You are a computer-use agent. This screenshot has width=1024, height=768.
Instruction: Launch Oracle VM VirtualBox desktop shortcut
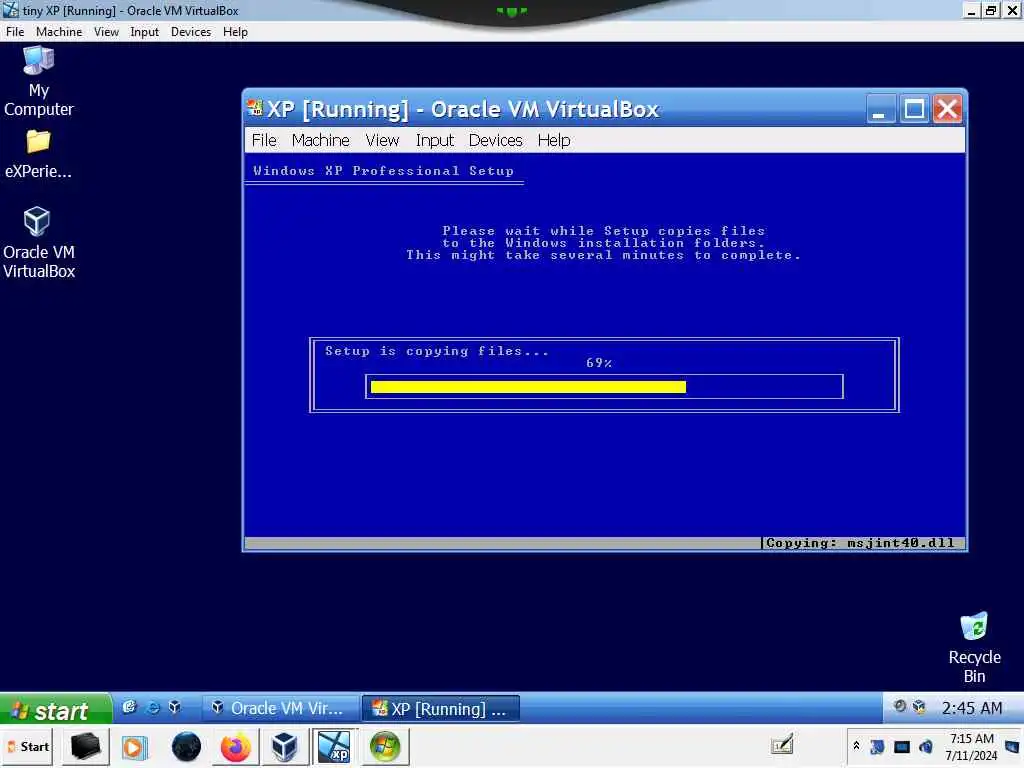point(39,243)
